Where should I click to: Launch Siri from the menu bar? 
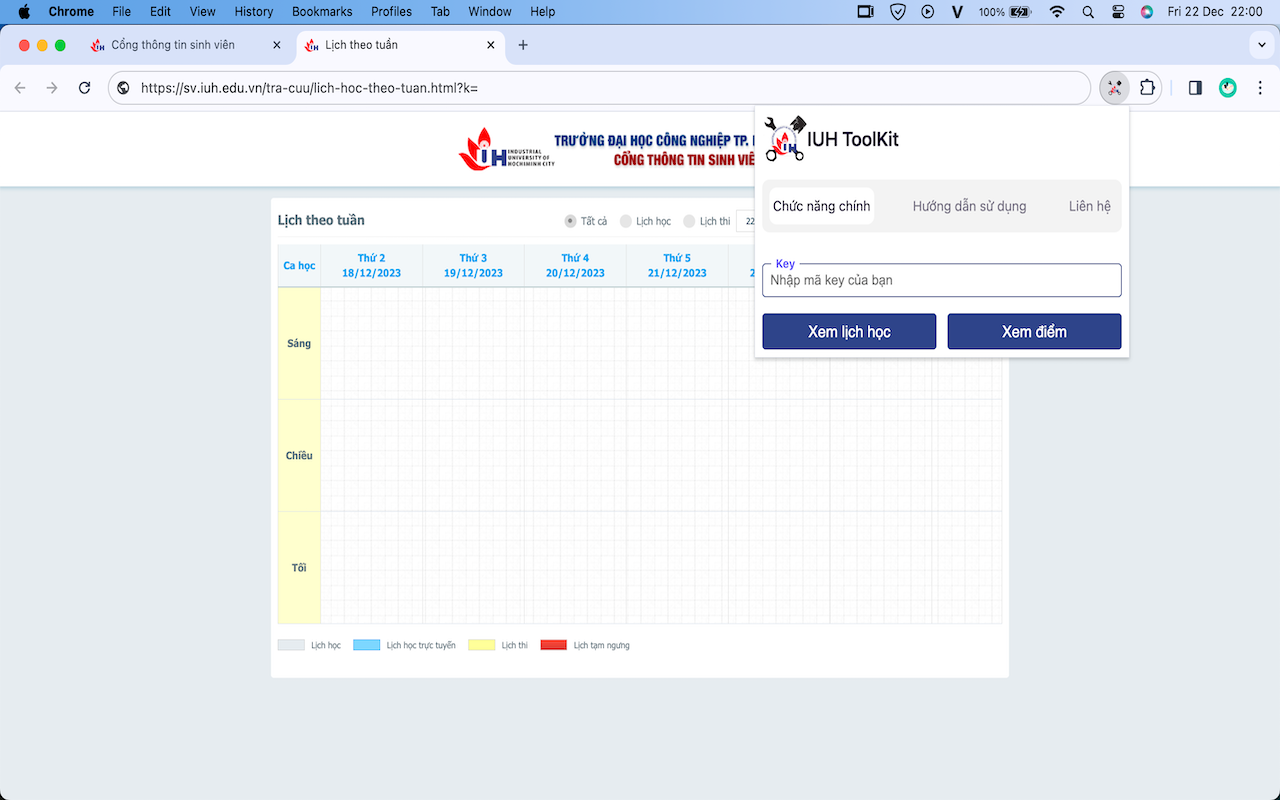pos(1147,12)
